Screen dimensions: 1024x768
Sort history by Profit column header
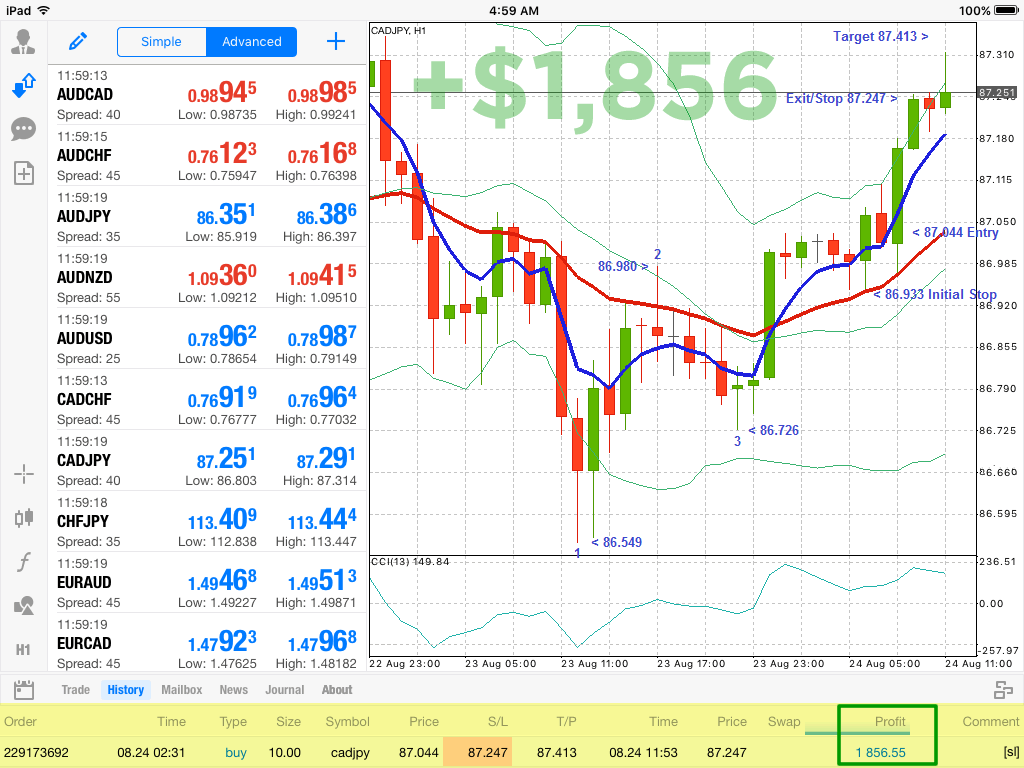(x=889, y=722)
